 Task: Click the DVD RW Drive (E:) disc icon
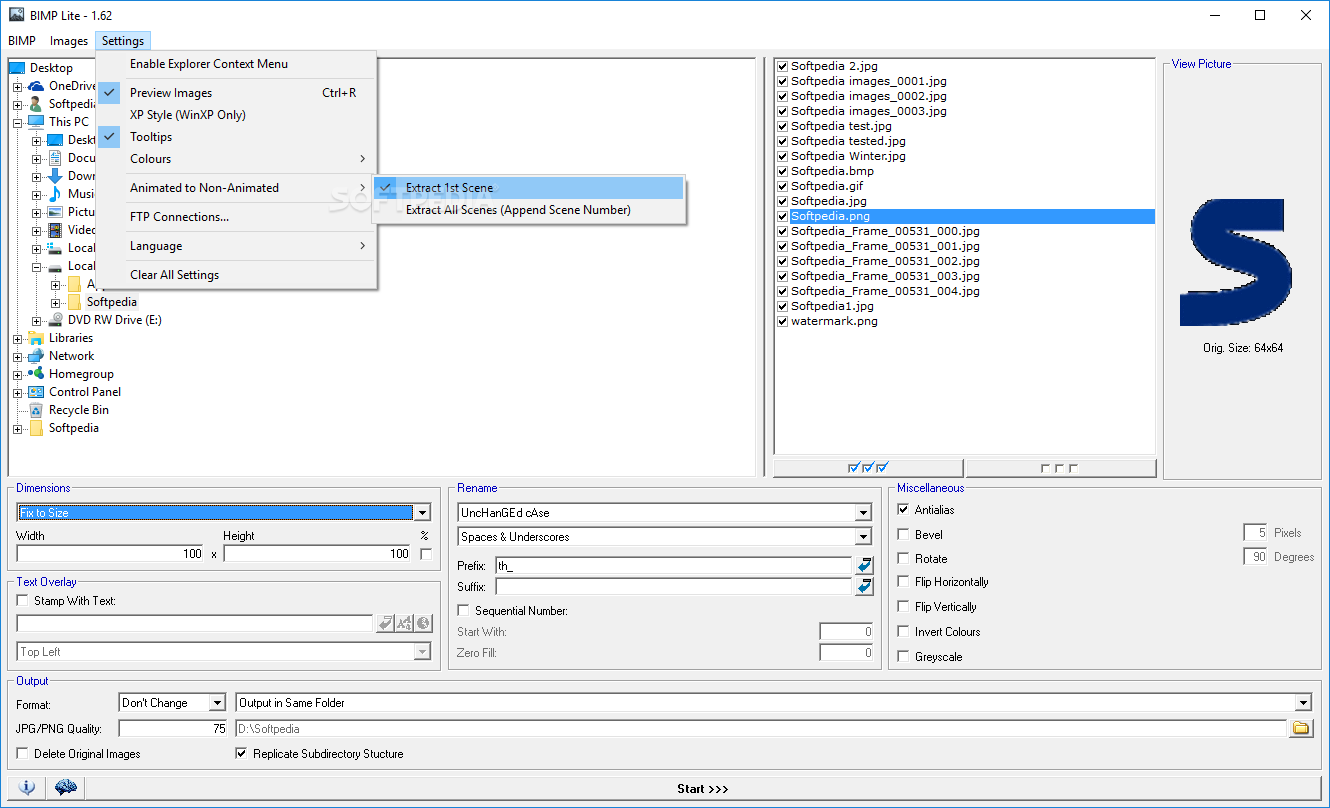pos(55,320)
